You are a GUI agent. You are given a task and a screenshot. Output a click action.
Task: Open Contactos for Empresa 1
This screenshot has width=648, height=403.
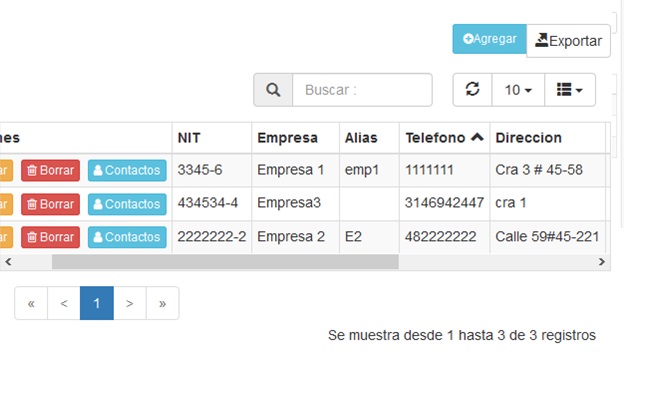[127, 170]
